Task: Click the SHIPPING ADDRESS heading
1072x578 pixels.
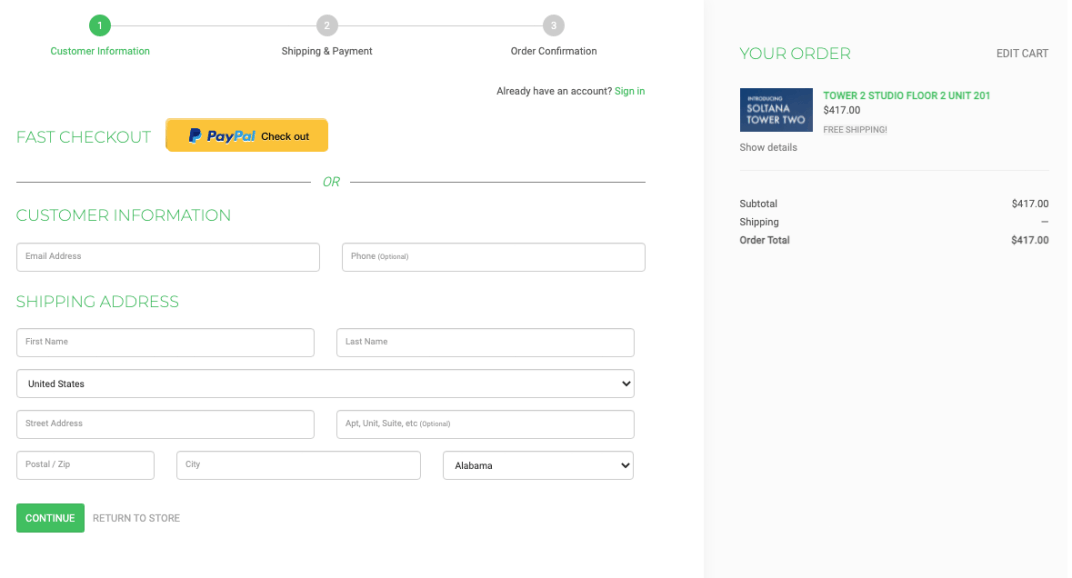Action: click(98, 302)
